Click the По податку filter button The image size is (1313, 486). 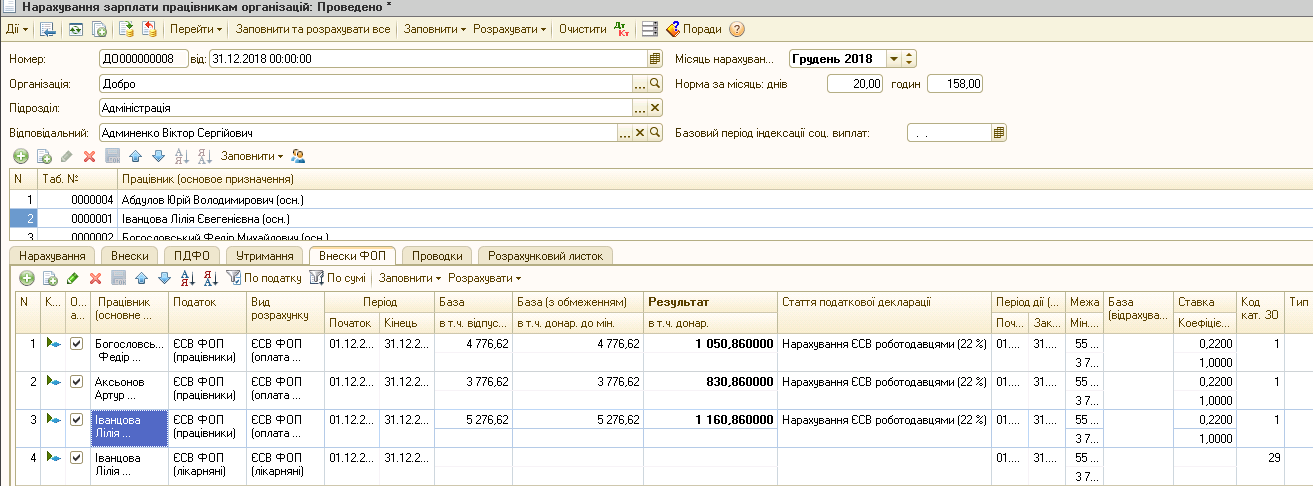(x=265, y=277)
